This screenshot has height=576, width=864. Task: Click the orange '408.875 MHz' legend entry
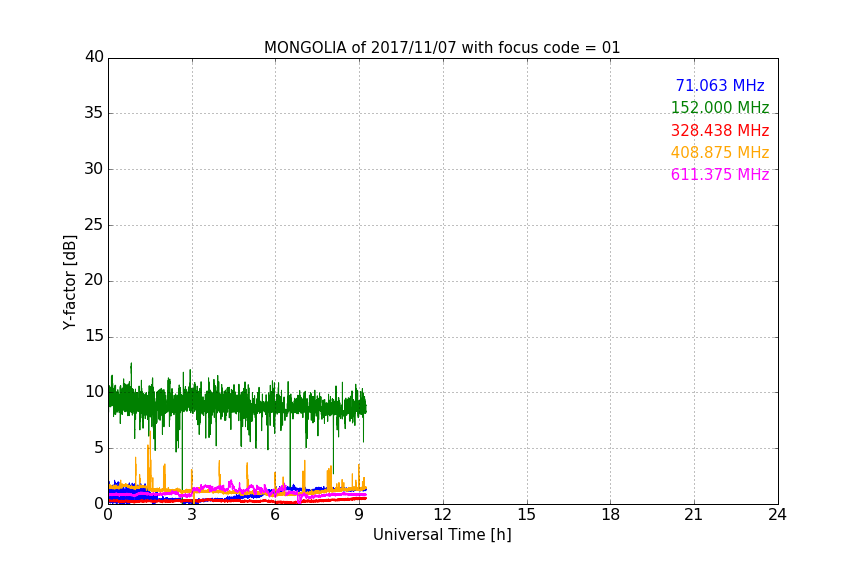720,153
